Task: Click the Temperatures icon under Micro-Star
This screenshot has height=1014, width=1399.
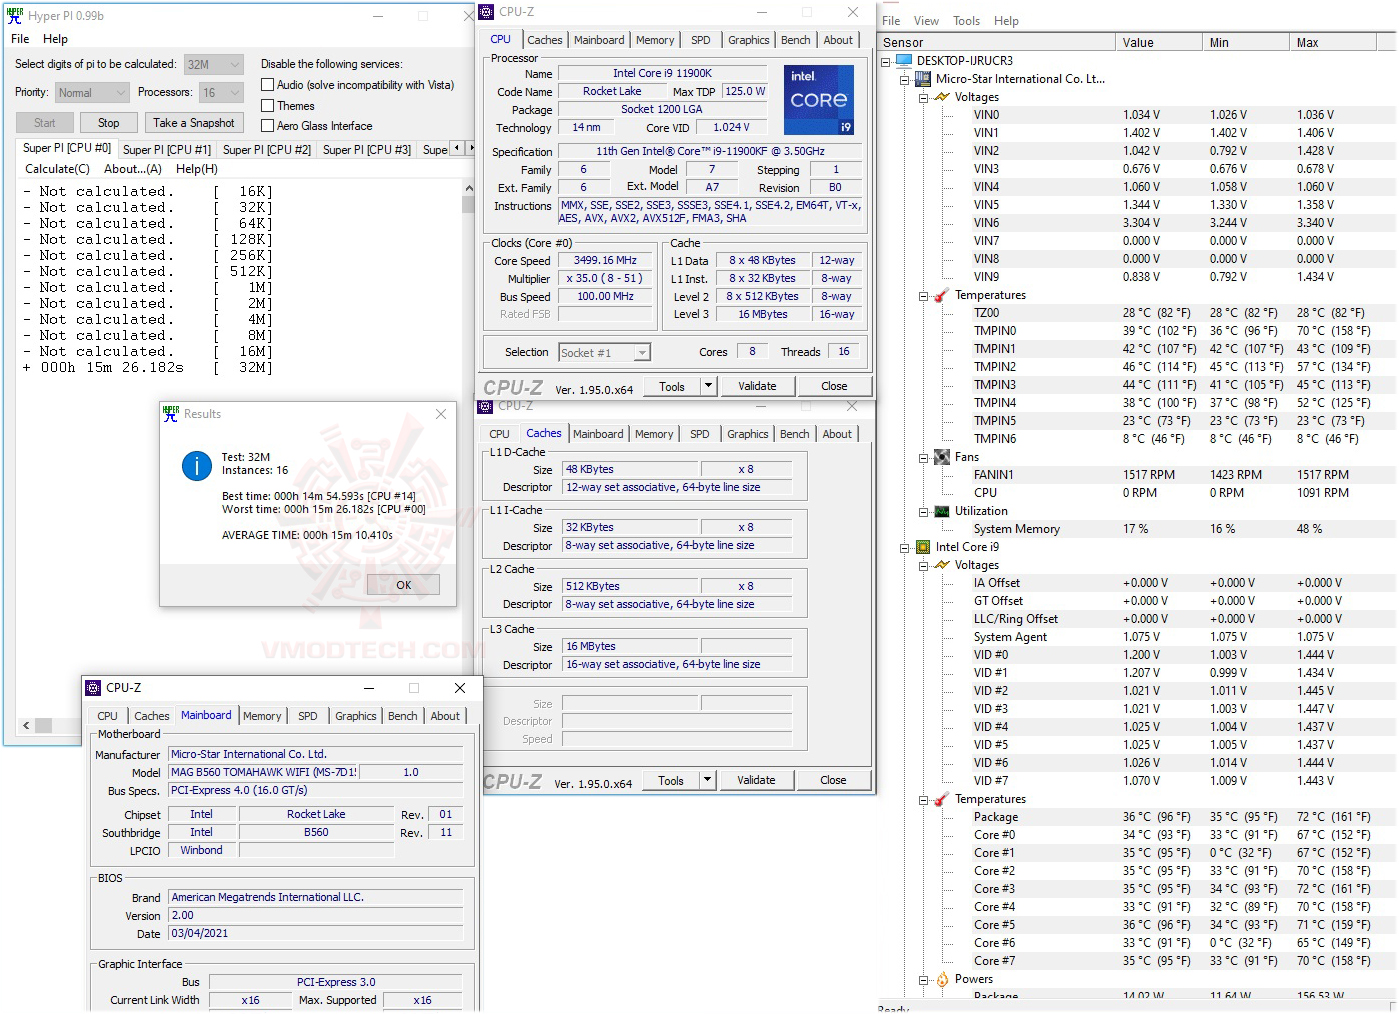Action: [942, 295]
